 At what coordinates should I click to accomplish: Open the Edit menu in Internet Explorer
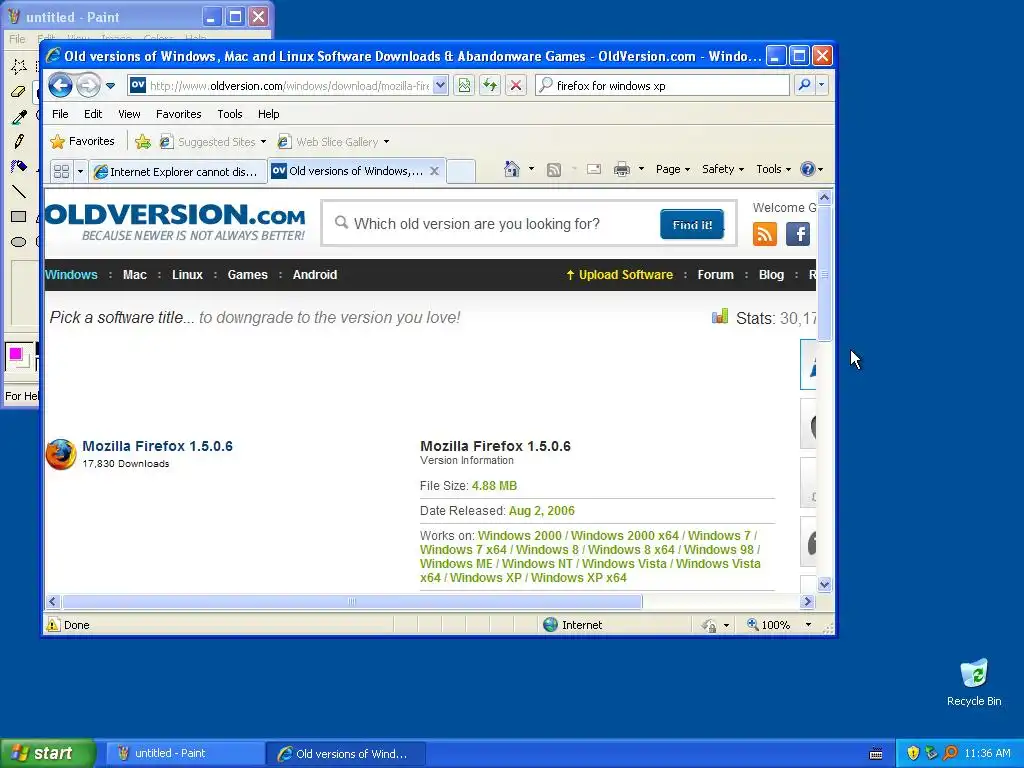93,114
